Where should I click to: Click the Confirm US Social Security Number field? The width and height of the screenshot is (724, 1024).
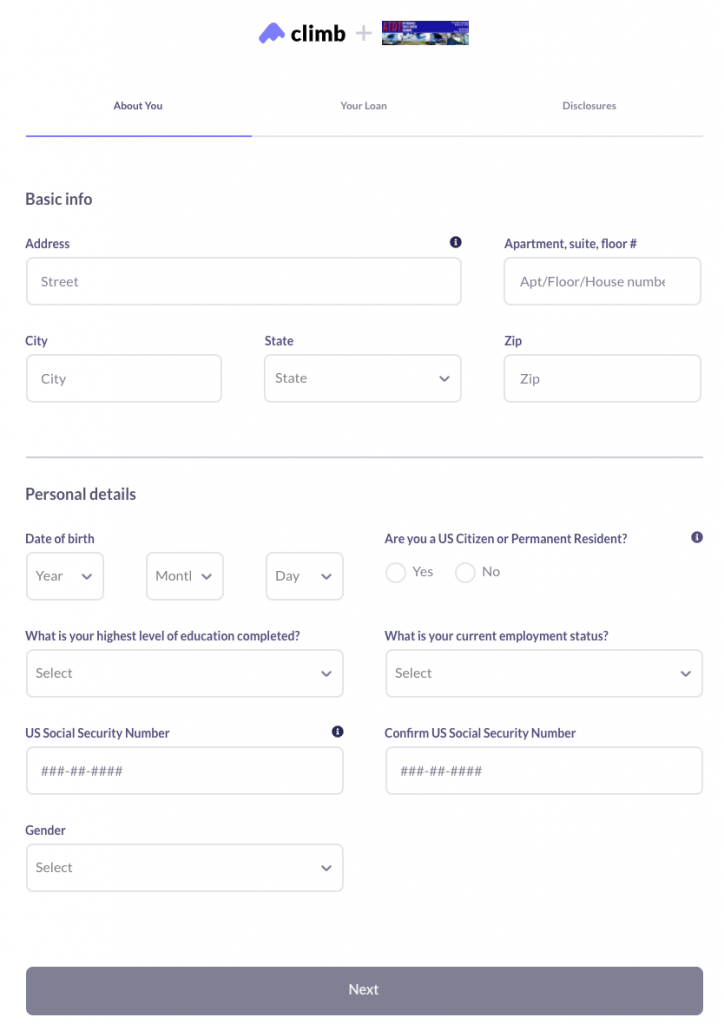point(543,771)
